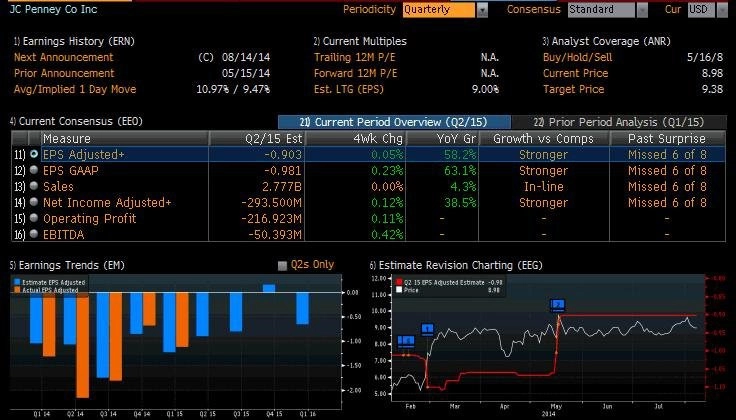736x420 pixels.
Task: Click the currency dropdown arrow button
Action: pyautogui.click(x=722, y=10)
